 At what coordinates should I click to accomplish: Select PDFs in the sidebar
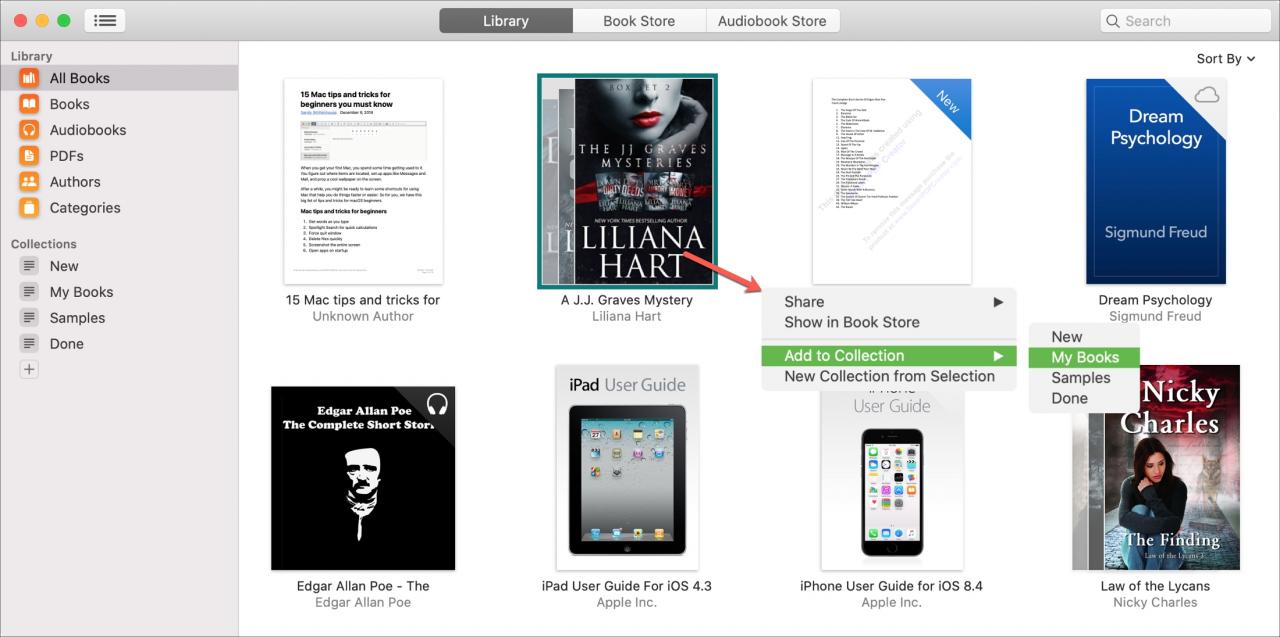pos(119,156)
